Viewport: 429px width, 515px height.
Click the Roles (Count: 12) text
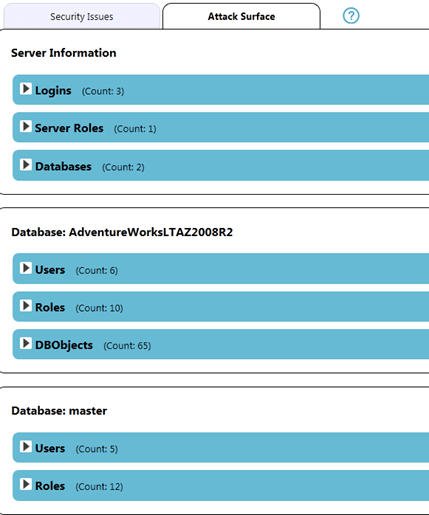coord(99,487)
